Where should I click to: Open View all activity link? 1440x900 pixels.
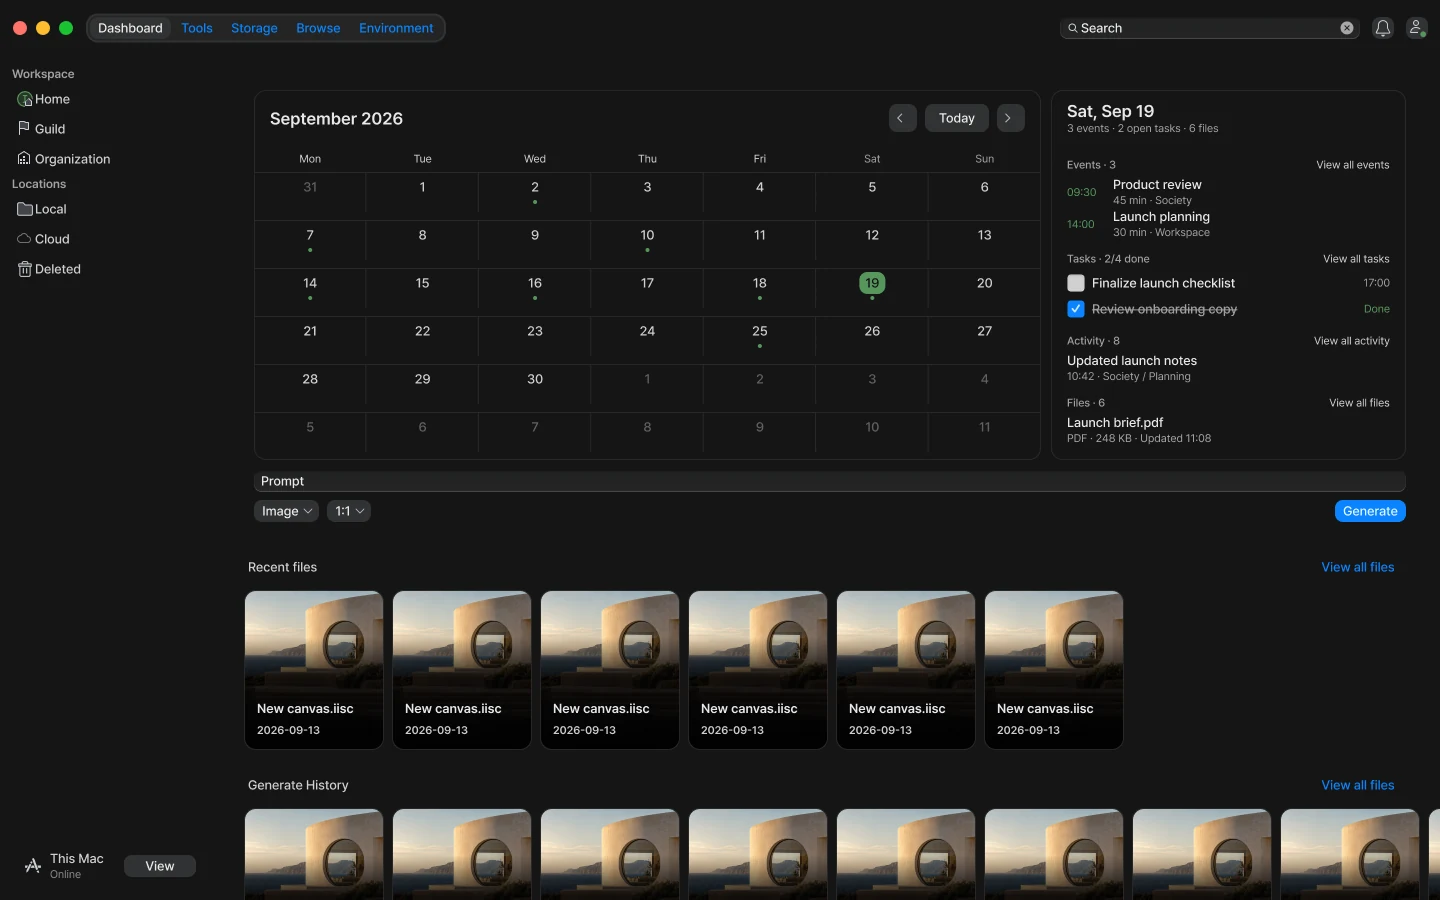pyautogui.click(x=1352, y=341)
